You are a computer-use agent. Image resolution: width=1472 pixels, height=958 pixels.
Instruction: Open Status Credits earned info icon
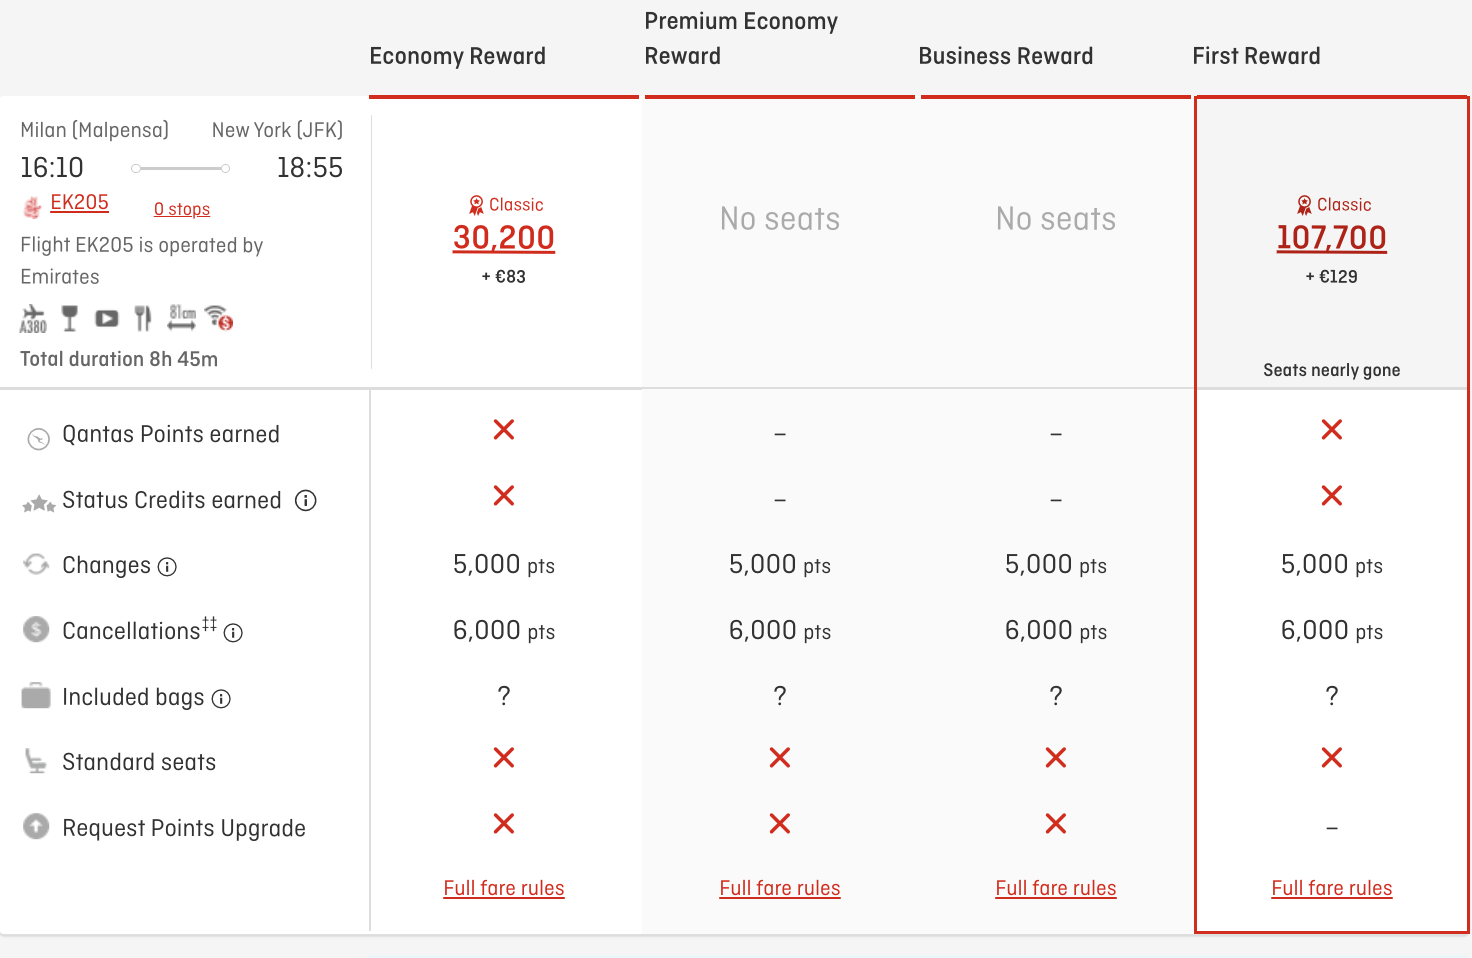[306, 501]
